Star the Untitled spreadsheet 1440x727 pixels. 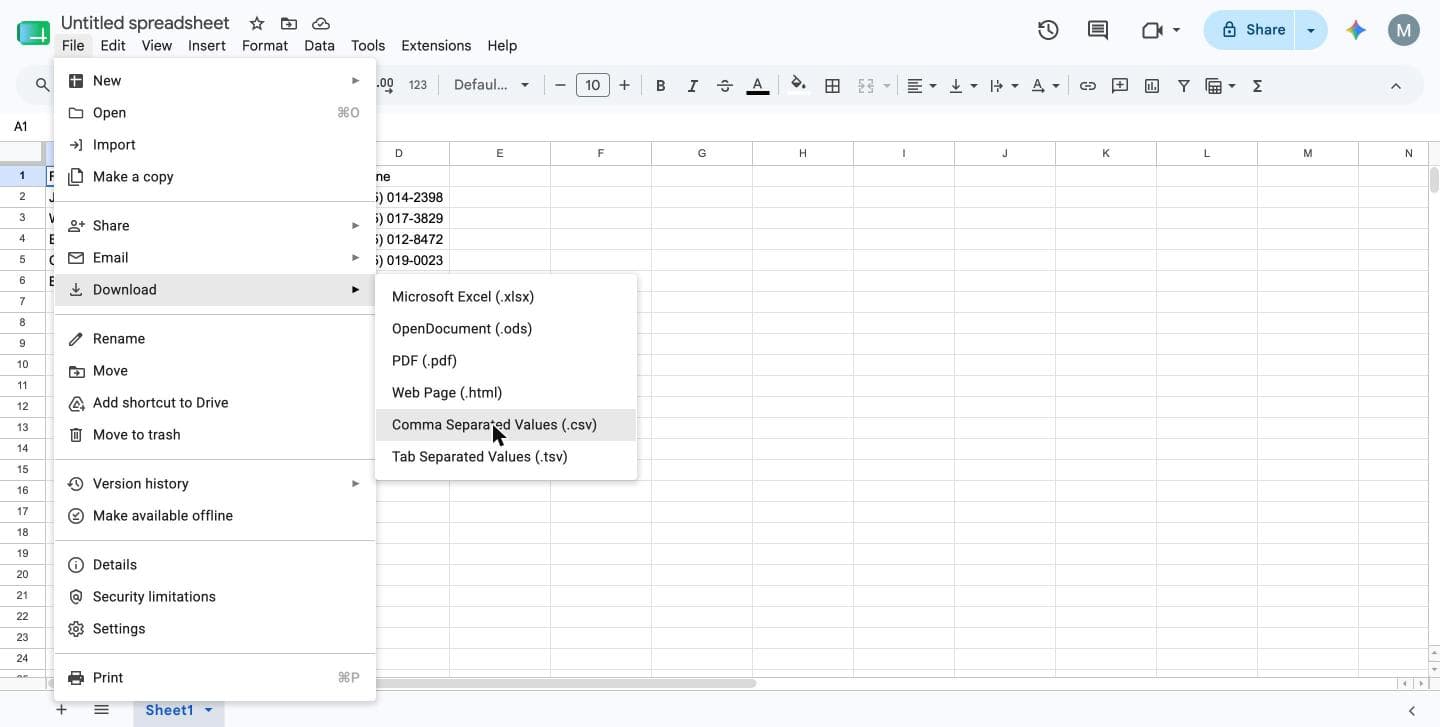[257, 23]
